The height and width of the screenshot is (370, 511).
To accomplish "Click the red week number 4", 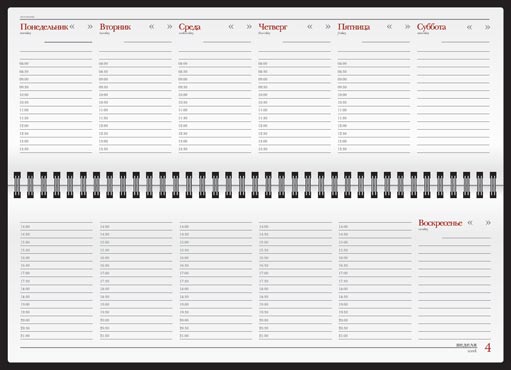I will [488, 348].
